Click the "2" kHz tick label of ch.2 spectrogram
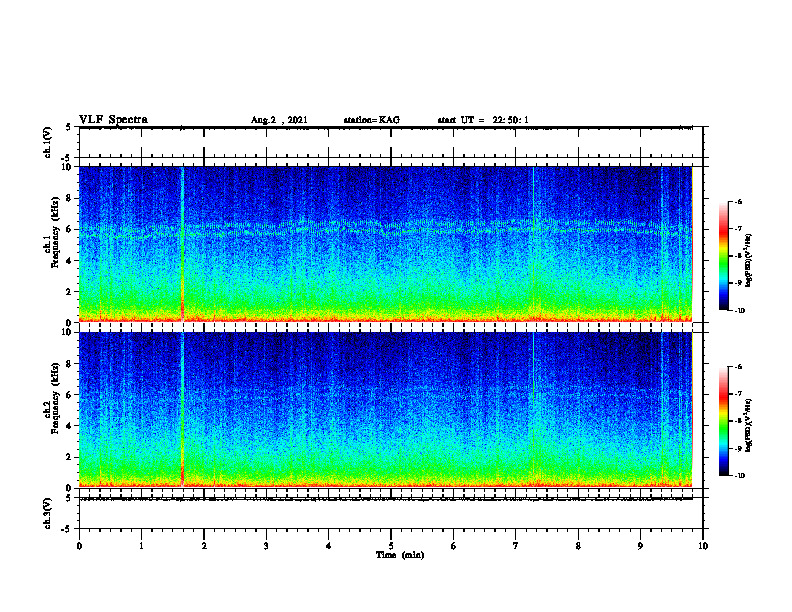The height and width of the screenshot is (612, 792). [x=70, y=457]
